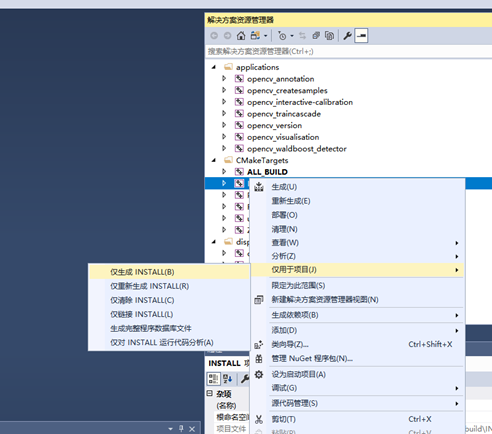492x434 pixels.
Task: Click the Collapse All icon in toolbar
Action: click(x=316, y=35)
